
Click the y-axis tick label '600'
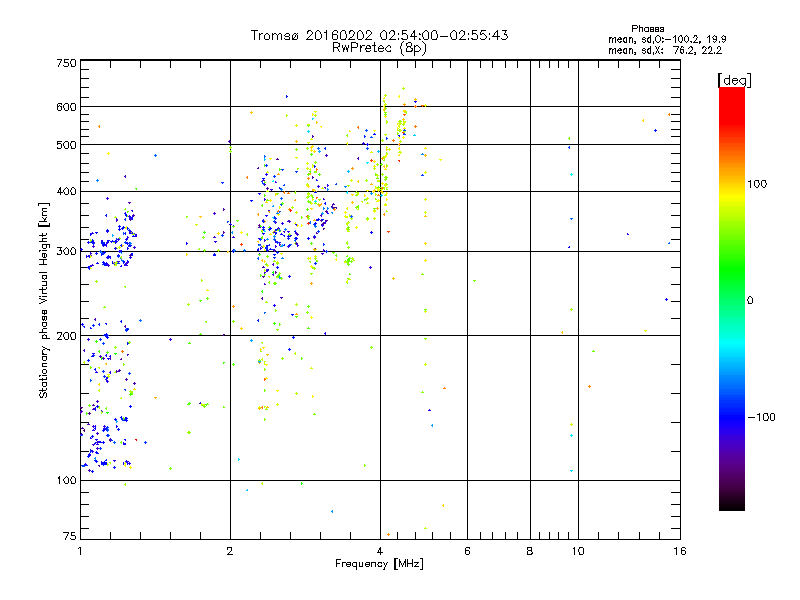(66, 107)
